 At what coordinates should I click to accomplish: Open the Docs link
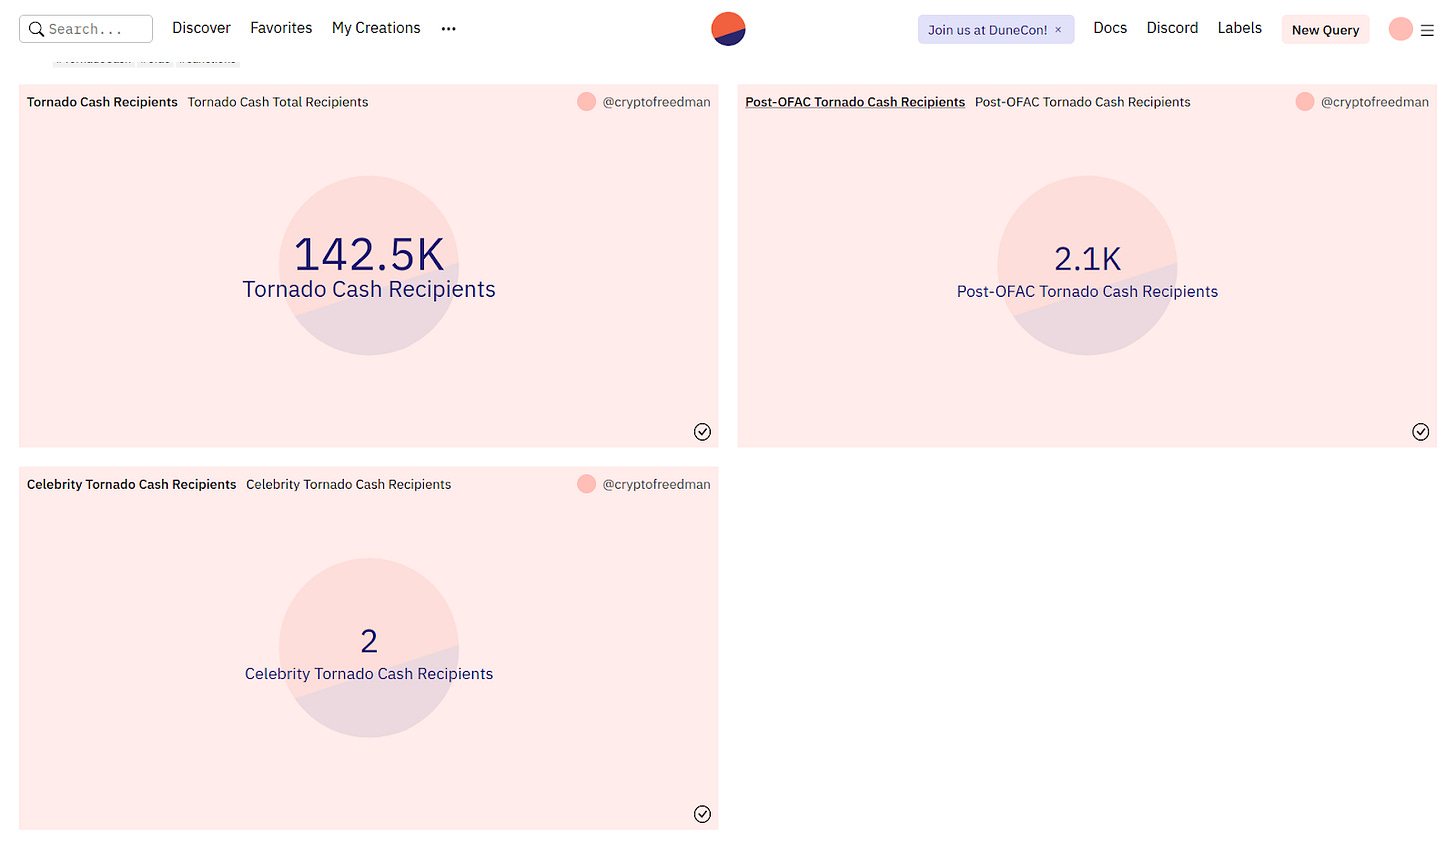(x=1110, y=28)
